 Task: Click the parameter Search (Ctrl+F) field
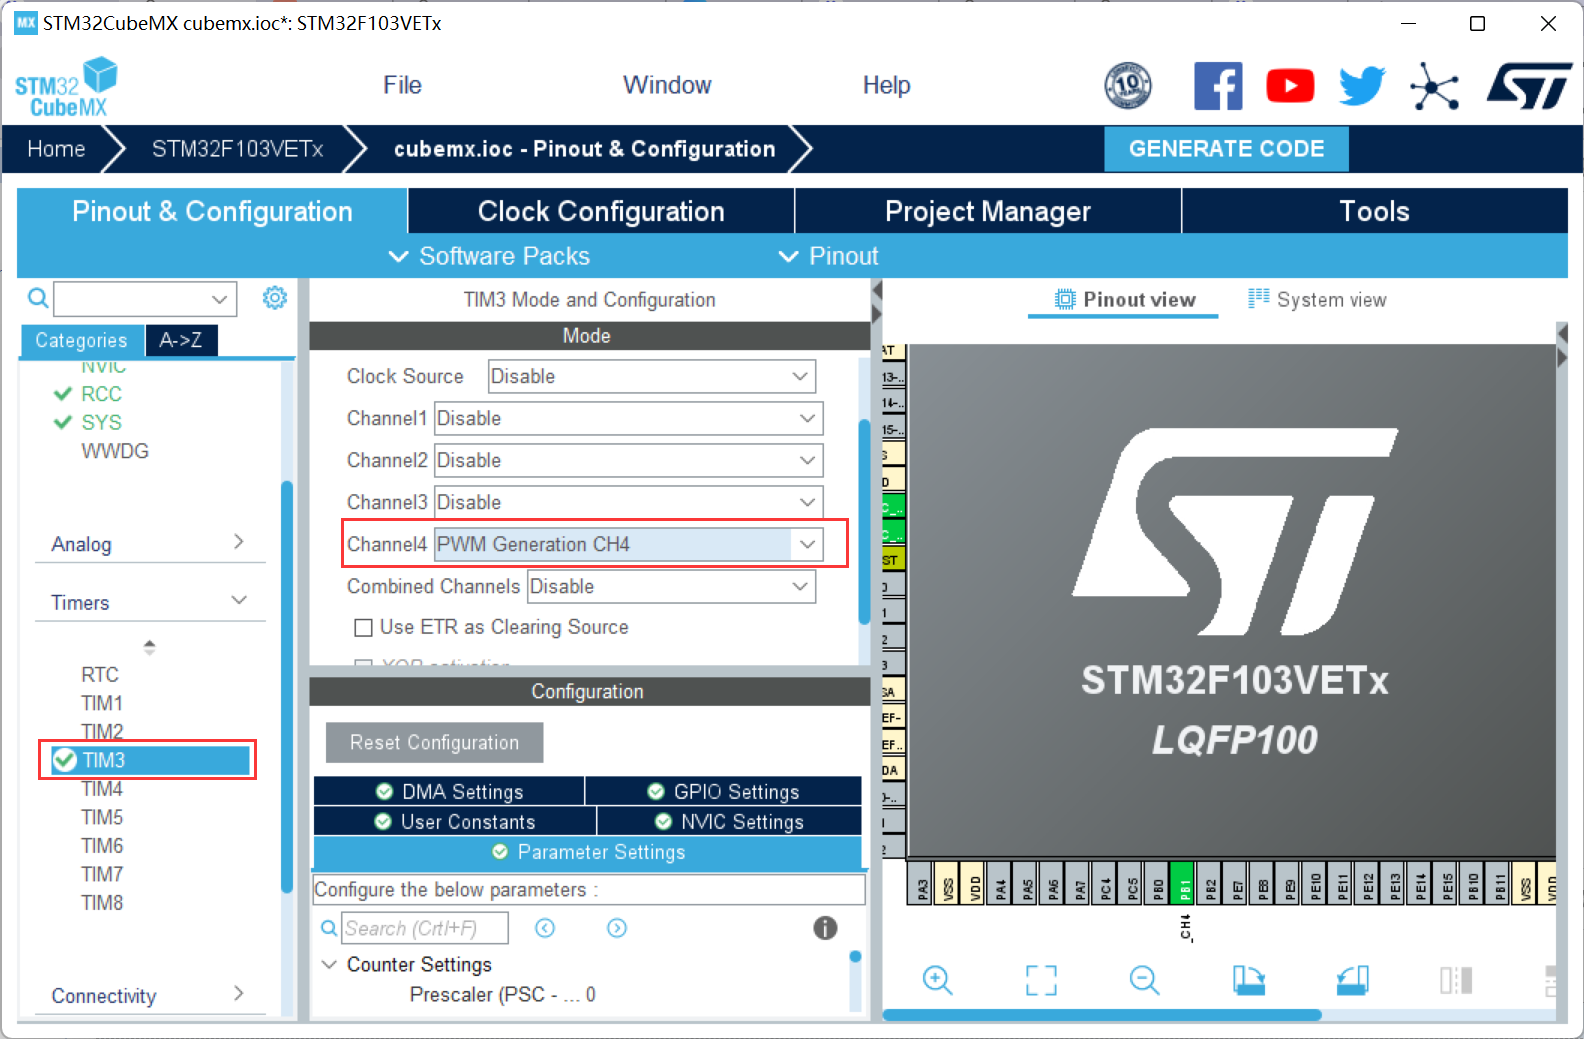point(425,928)
